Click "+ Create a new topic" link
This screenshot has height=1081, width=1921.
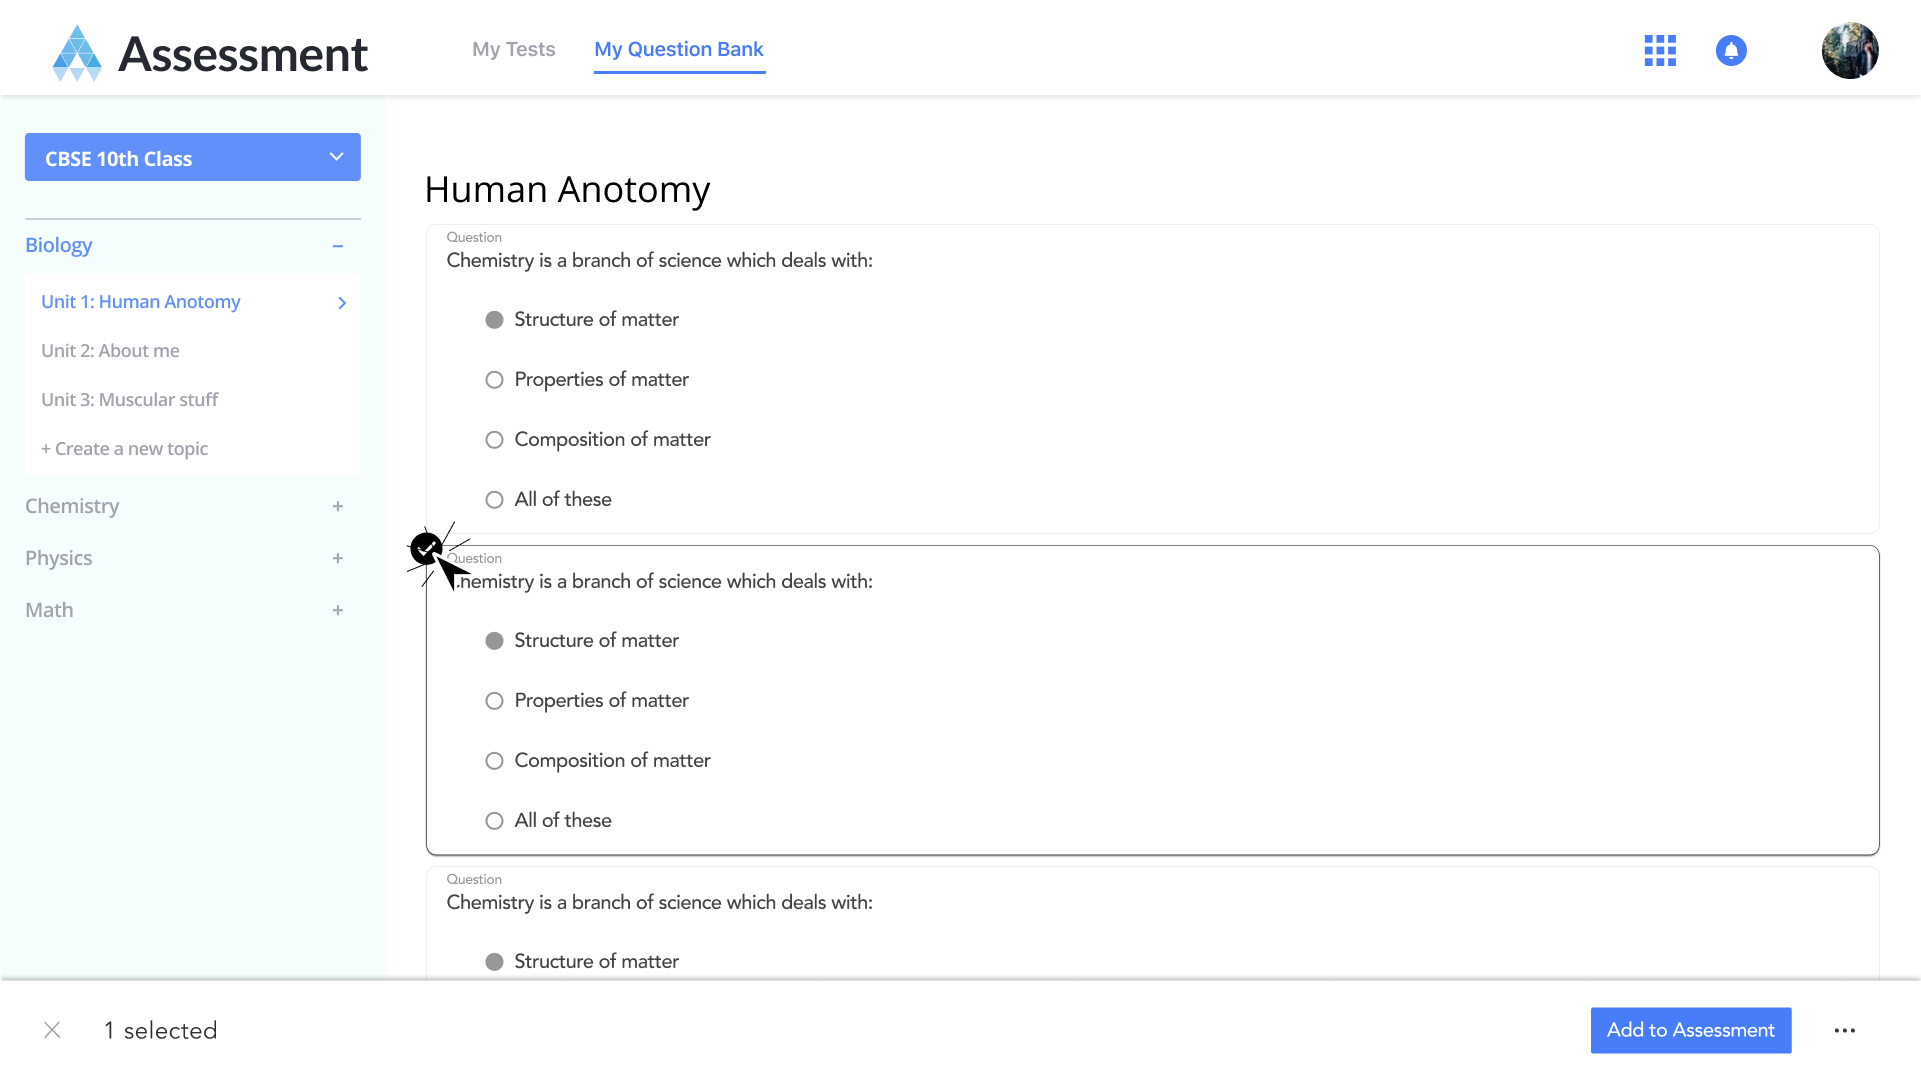click(x=125, y=449)
